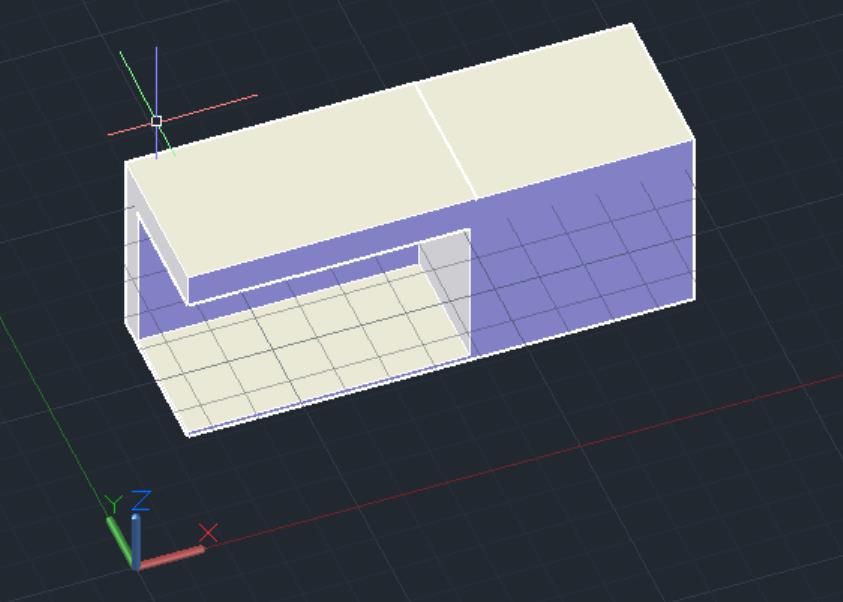This screenshot has width=843, height=602.
Task: Pick the right vertical corner edge of the box
Action: (x=694, y=220)
